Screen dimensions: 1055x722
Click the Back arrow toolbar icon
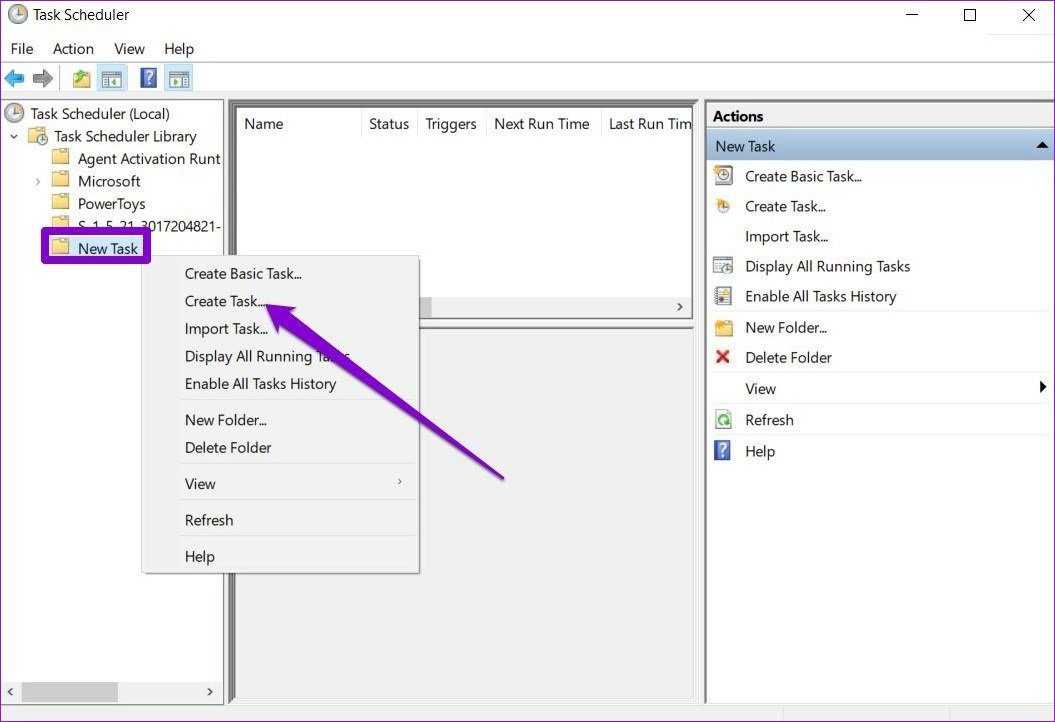(15, 78)
